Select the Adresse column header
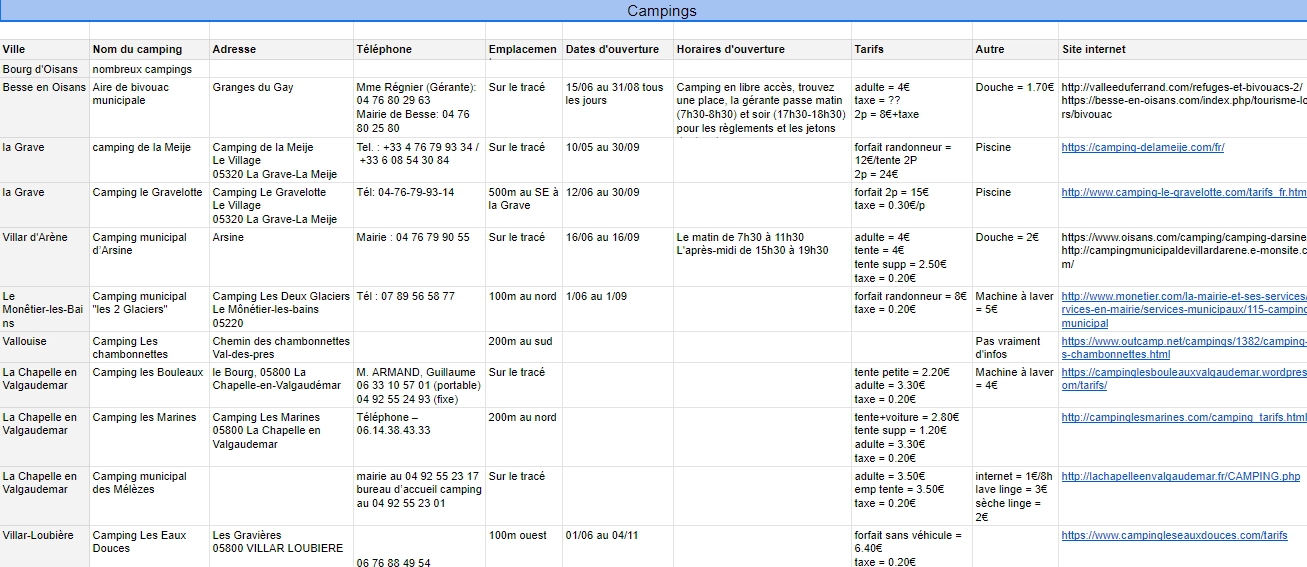The image size is (1307, 567). point(281,49)
